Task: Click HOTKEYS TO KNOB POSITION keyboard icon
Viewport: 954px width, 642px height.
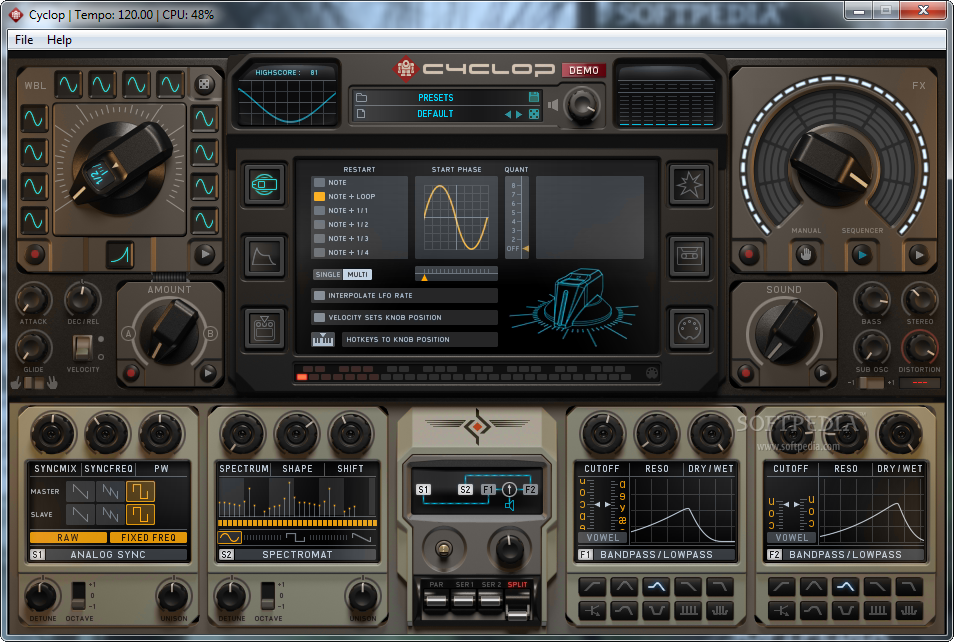Action: coord(322,340)
